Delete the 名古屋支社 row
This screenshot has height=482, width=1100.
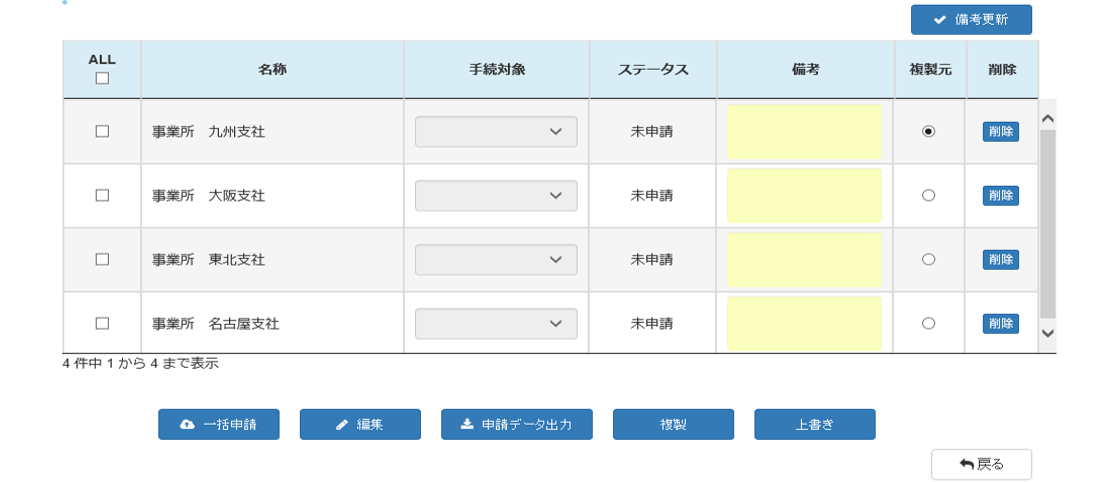(x=1000, y=323)
